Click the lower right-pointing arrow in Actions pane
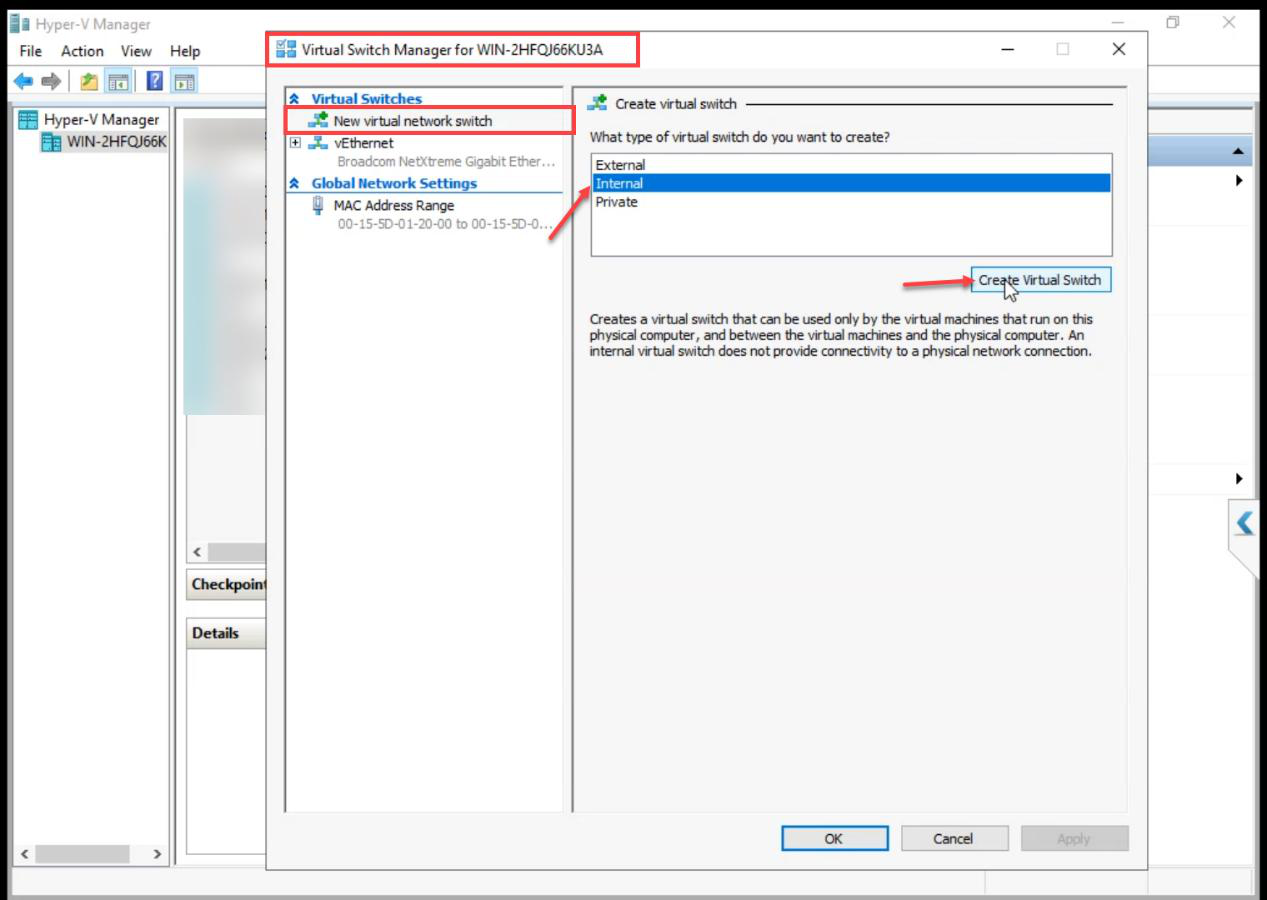Viewport: 1267px width, 900px height. tap(1239, 479)
